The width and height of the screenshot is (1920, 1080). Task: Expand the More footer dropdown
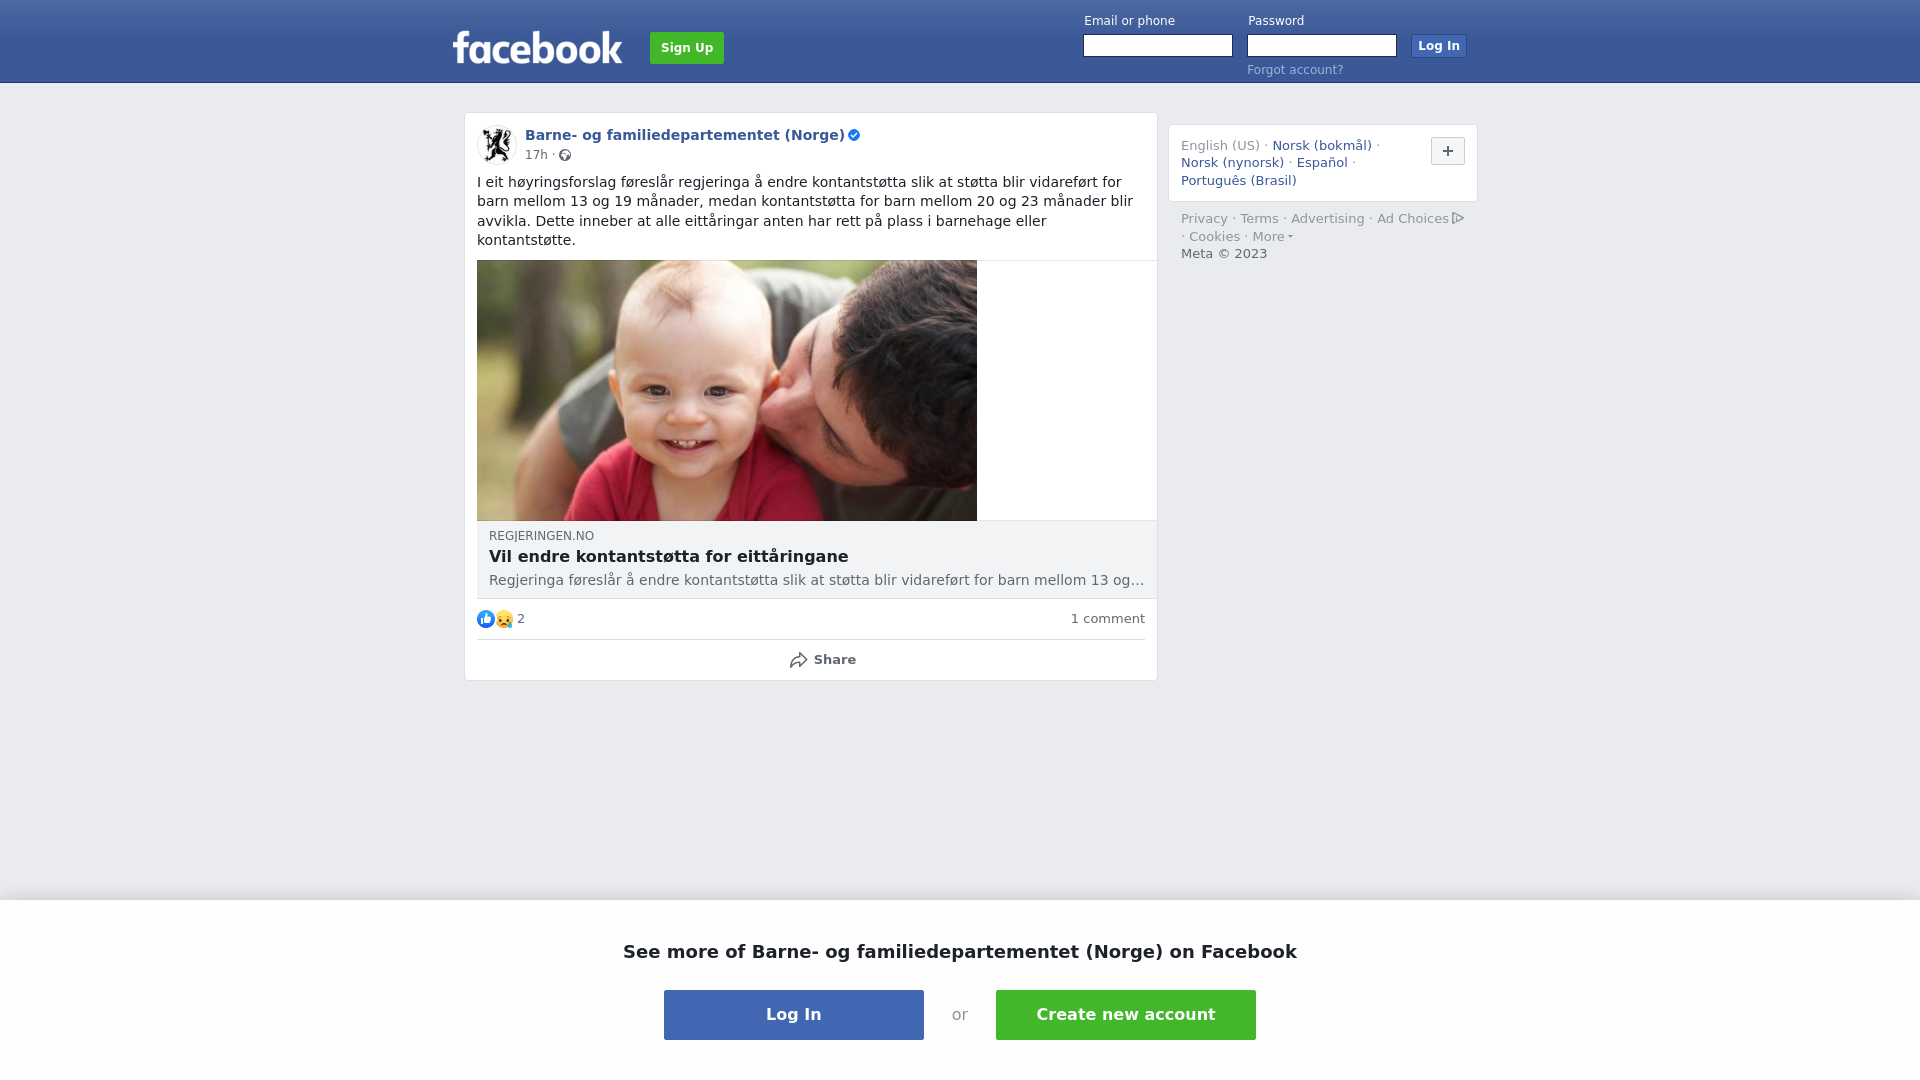click(x=1272, y=237)
